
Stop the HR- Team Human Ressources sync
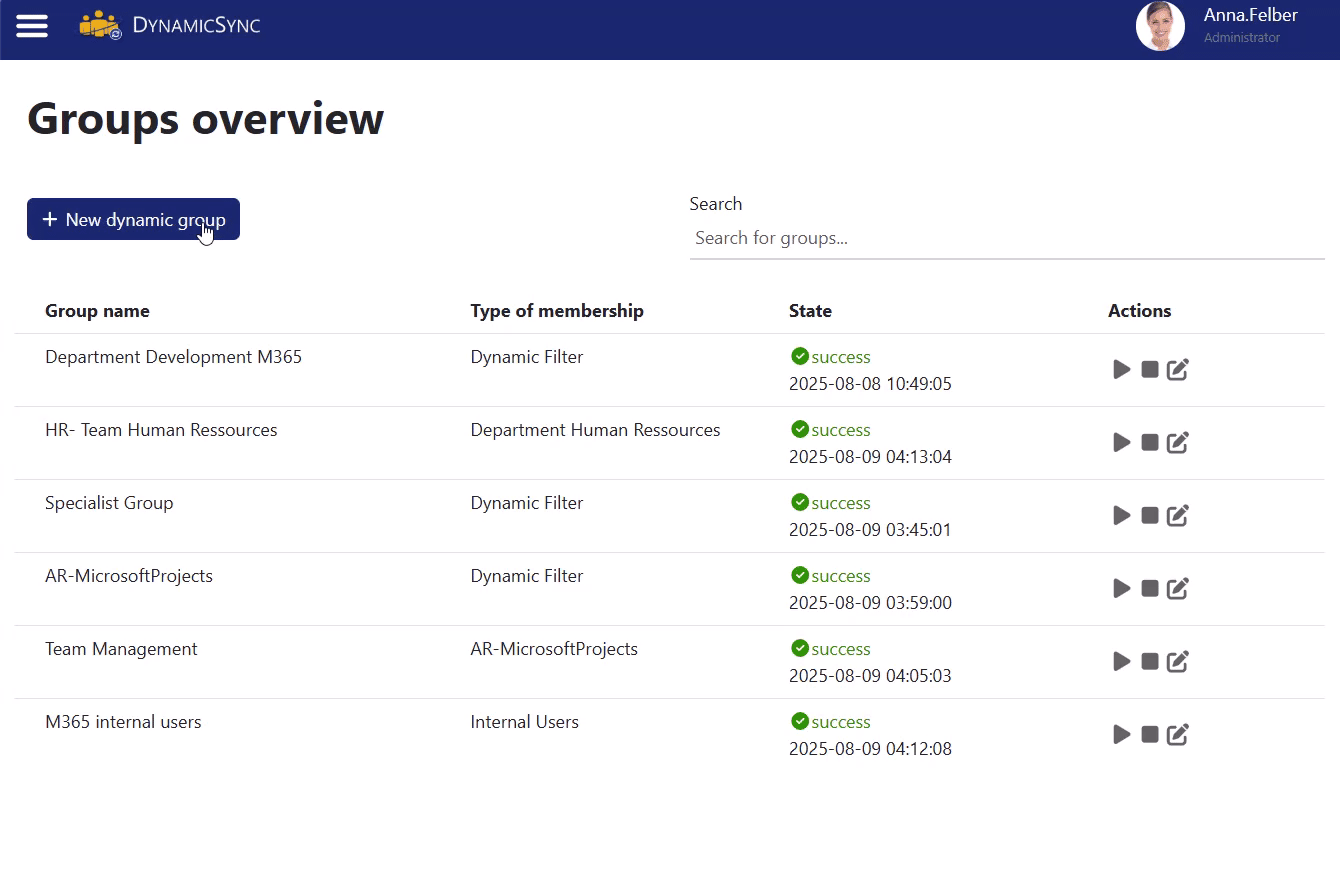[1150, 442]
